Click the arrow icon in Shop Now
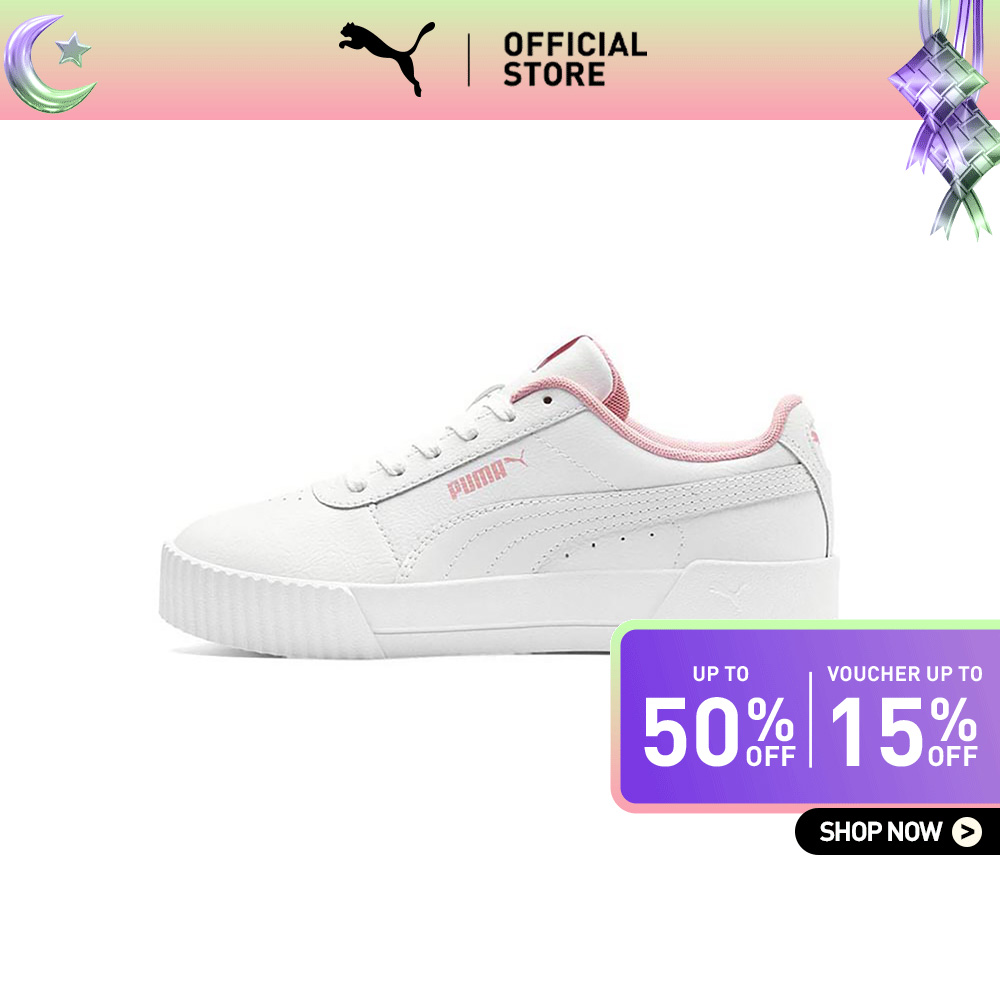Image resolution: width=1000 pixels, height=1000 pixels. point(967,832)
